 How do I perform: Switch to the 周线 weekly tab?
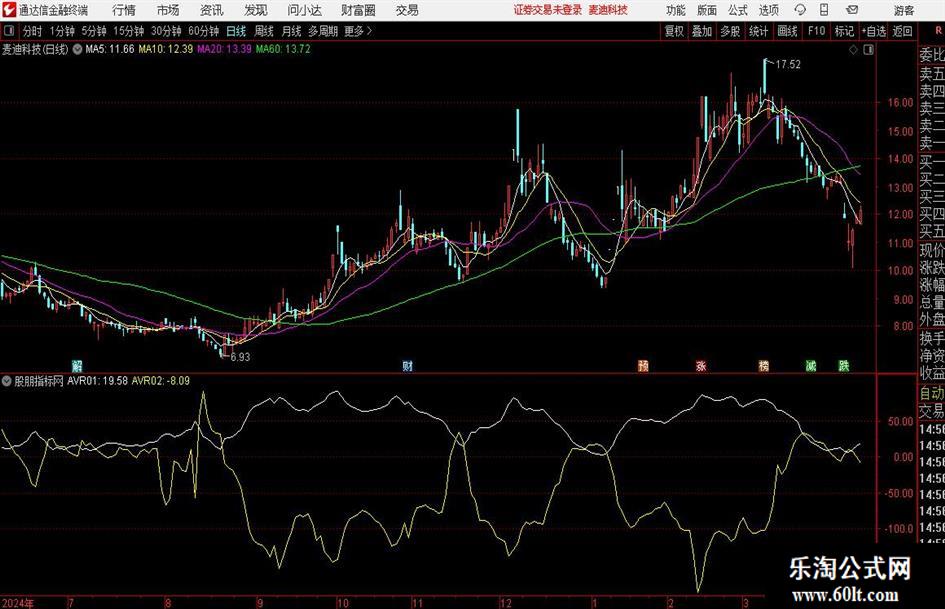click(264, 31)
